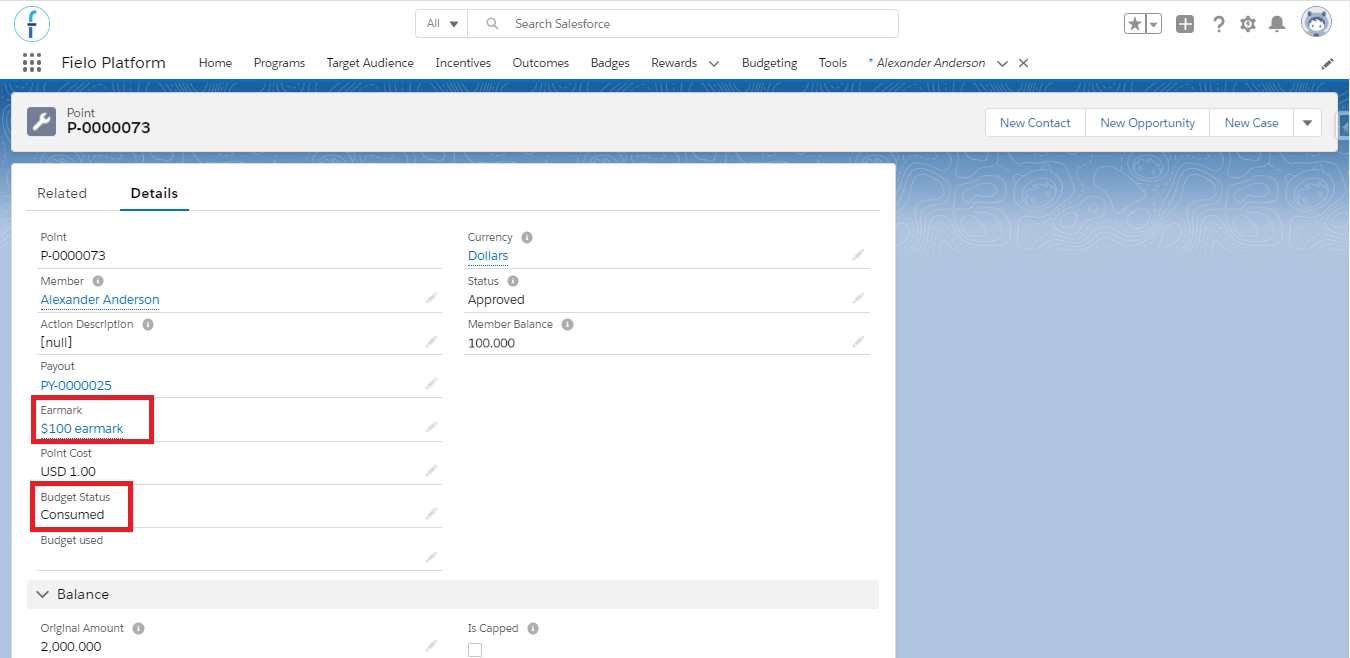Show info for Currency field
The height and width of the screenshot is (658, 1350).
[x=527, y=238]
